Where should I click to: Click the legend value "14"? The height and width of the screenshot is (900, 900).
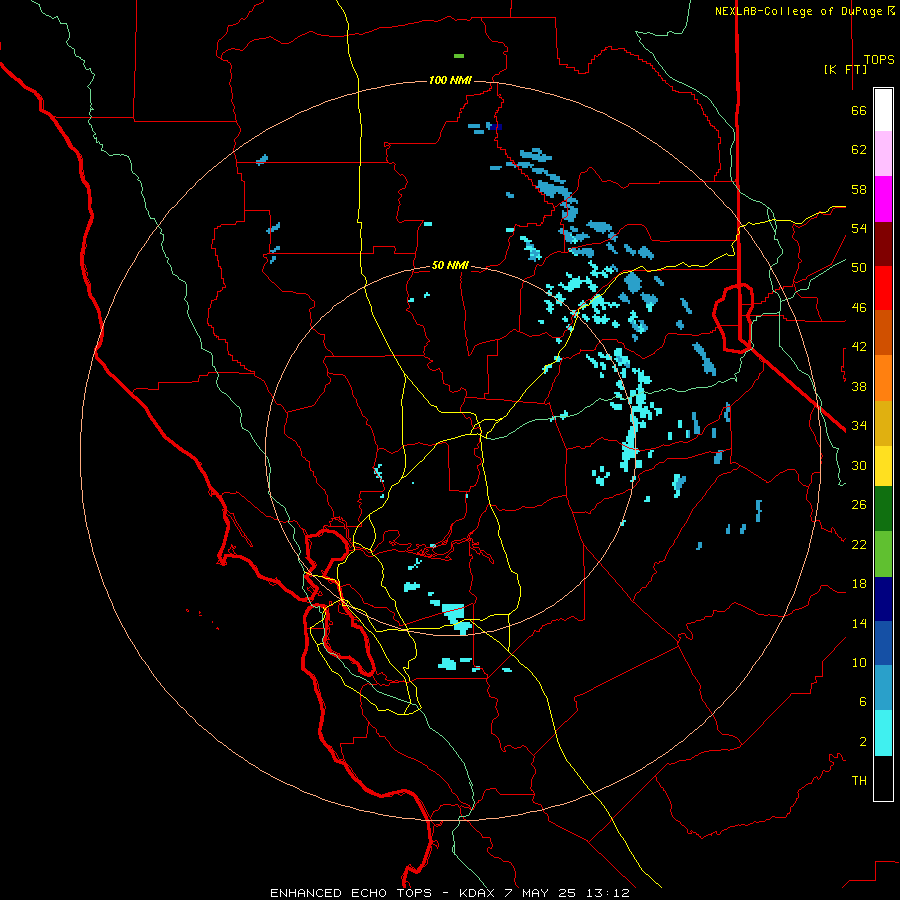point(859,623)
